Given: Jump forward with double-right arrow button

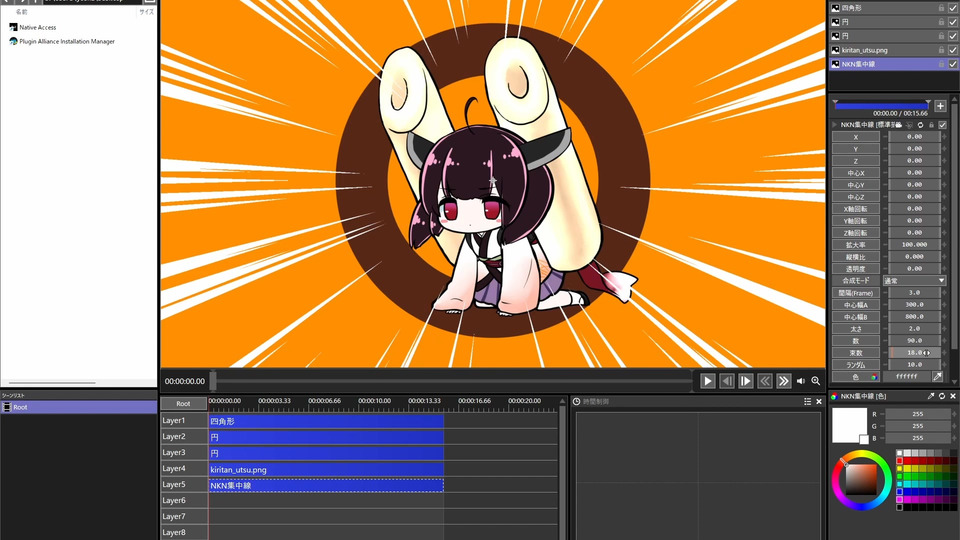Looking at the screenshot, I should coord(784,381).
